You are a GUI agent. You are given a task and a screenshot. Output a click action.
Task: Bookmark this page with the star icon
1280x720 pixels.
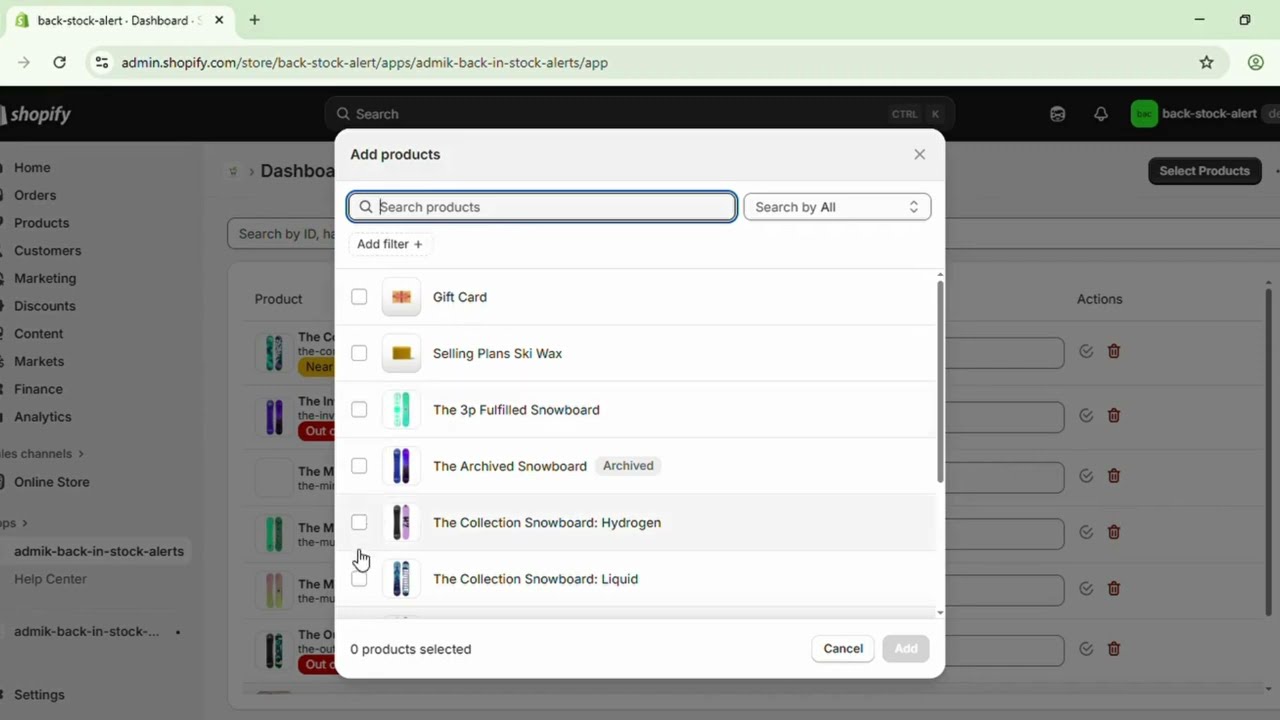[x=1207, y=62]
